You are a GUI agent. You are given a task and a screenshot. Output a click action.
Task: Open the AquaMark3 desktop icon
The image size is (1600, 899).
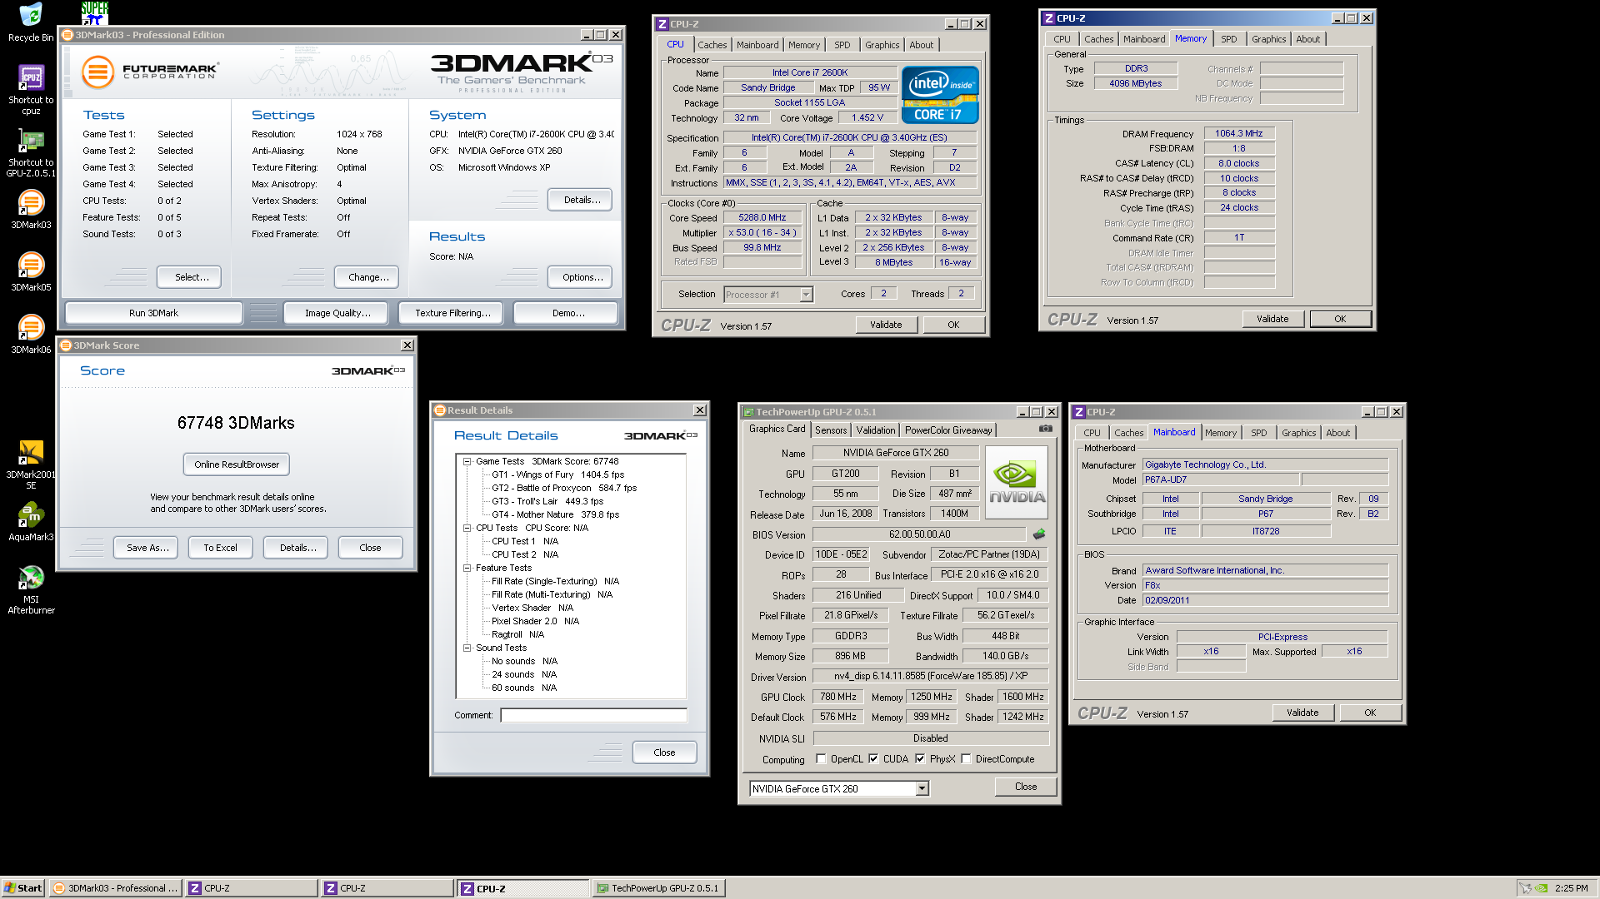[x=31, y=515]
